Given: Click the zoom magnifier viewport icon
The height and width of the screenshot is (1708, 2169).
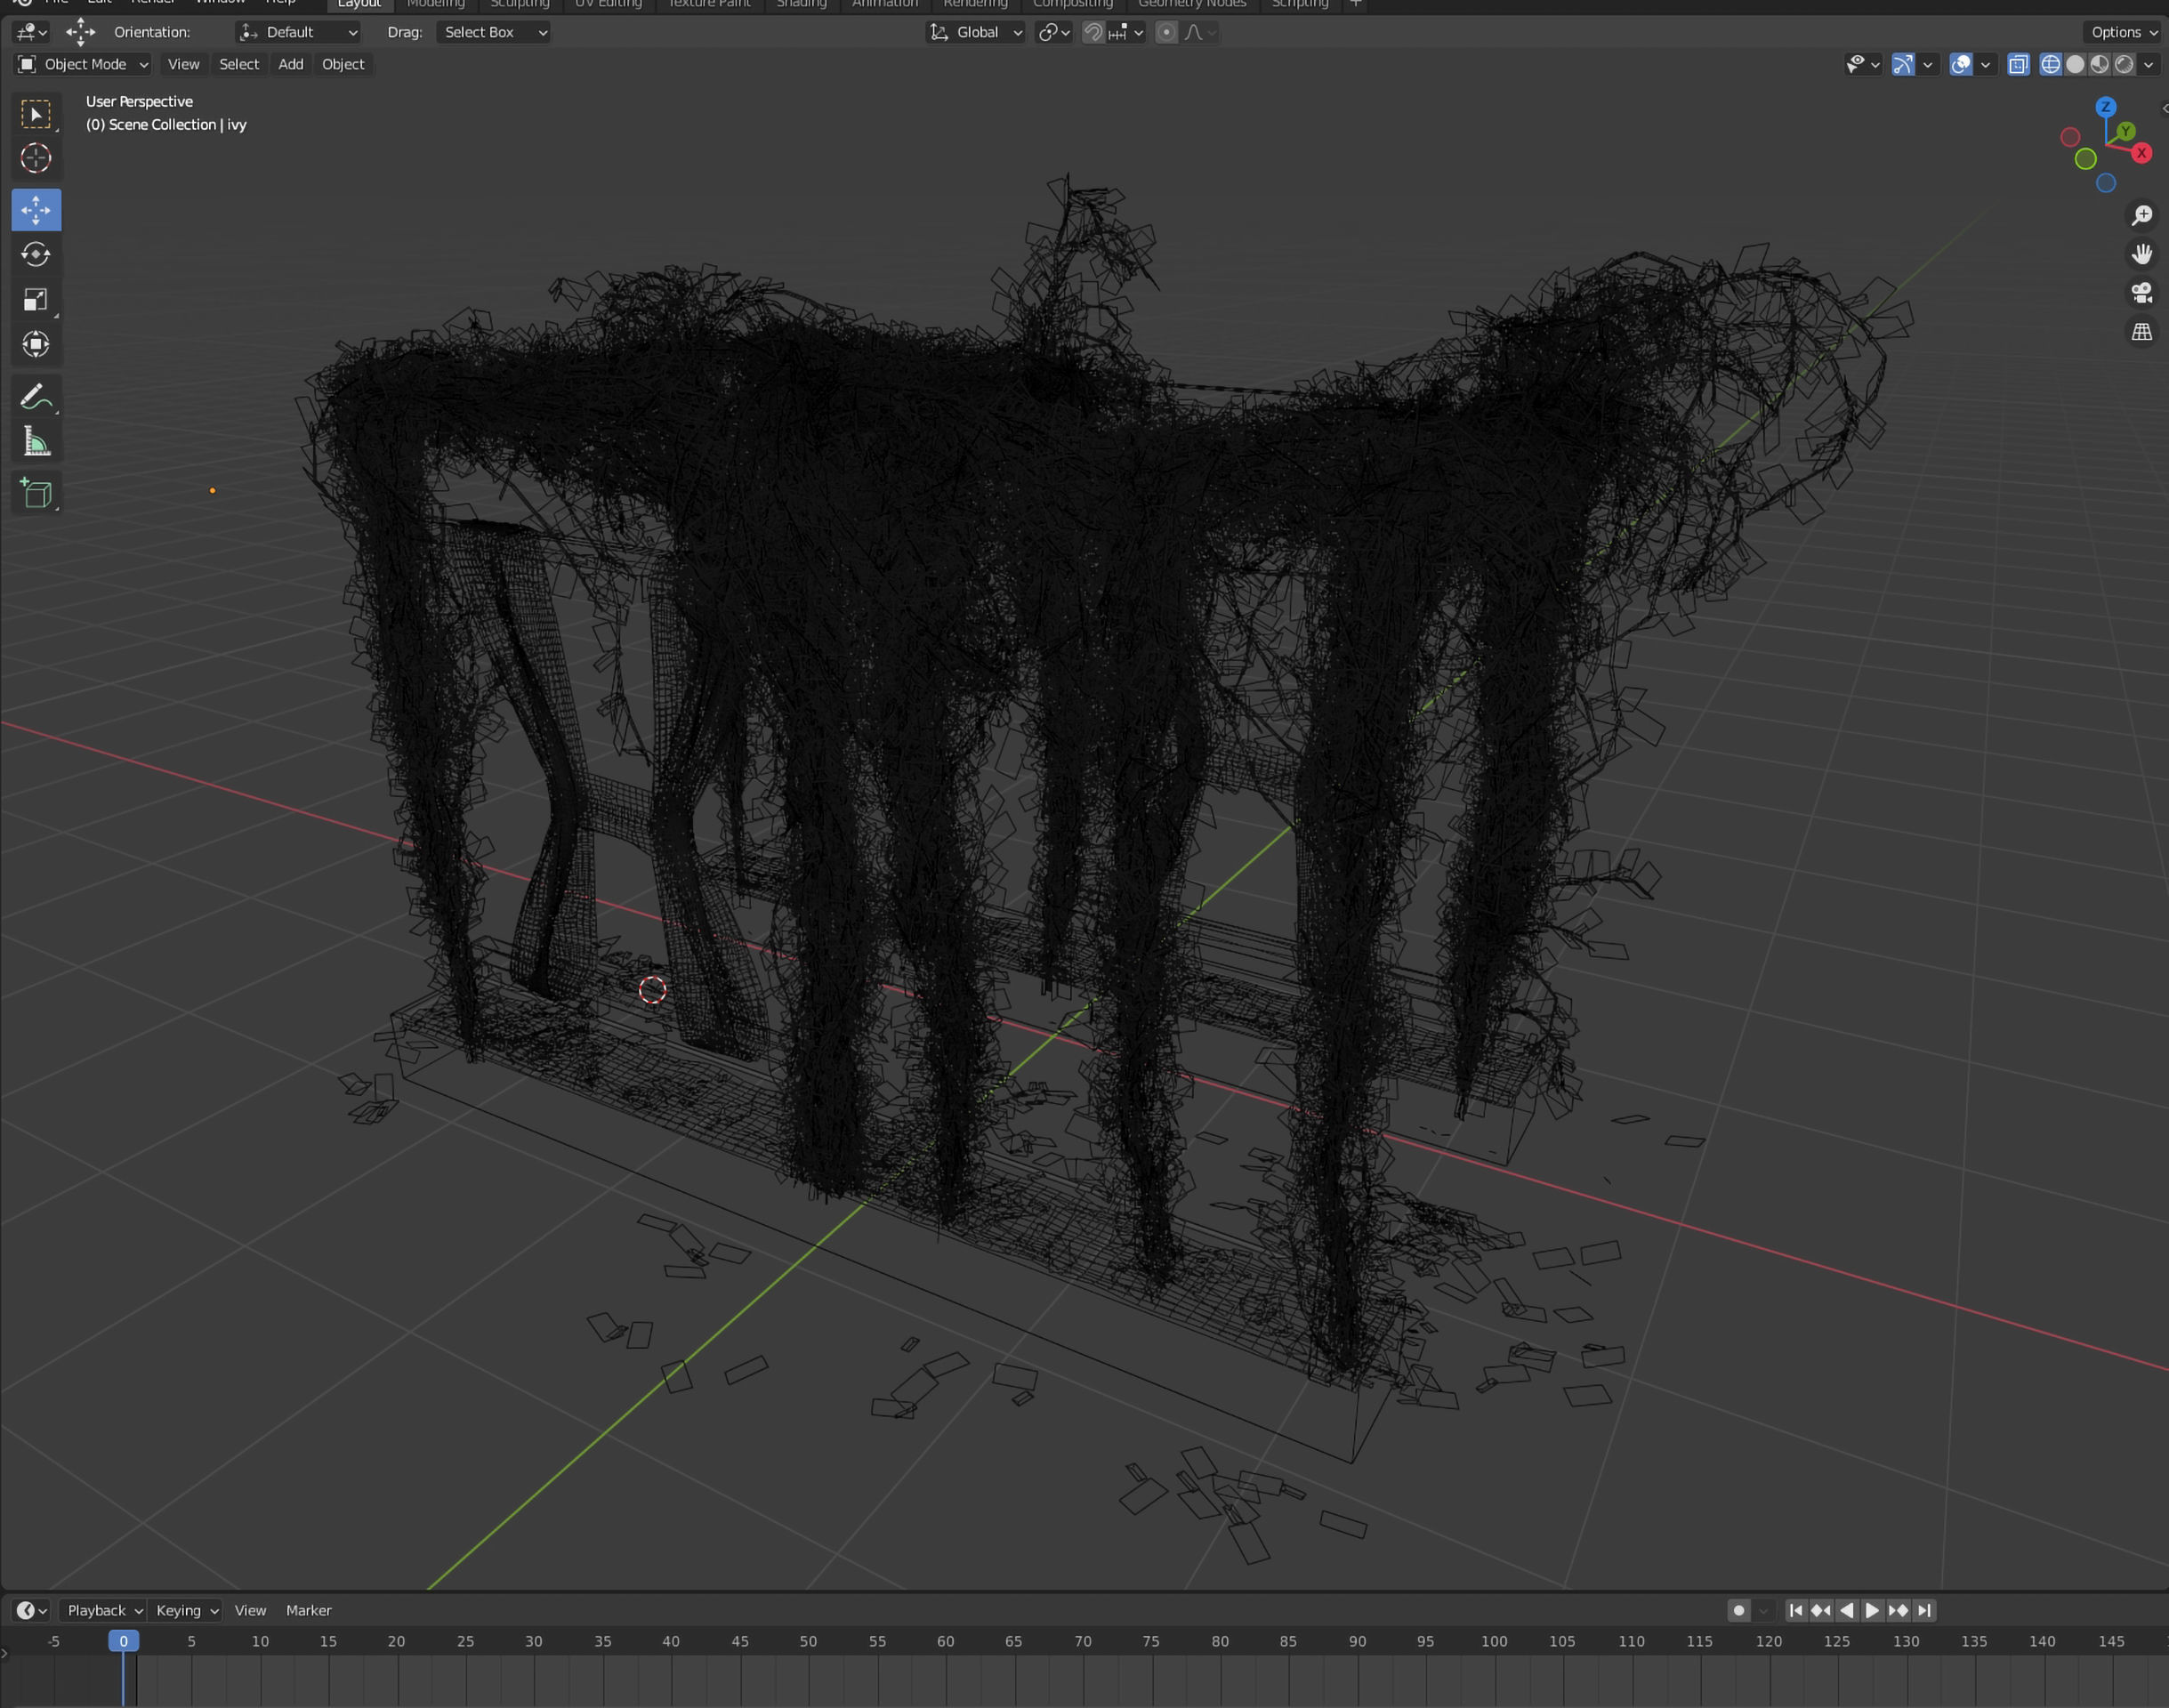Looking at the screenshot, I should (2142, 215).
